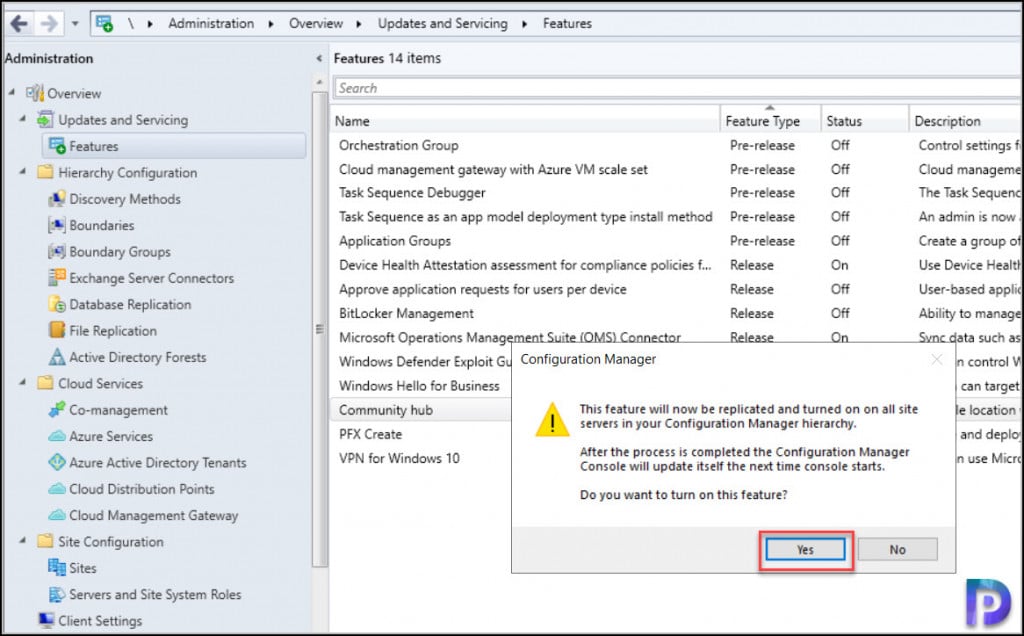The image size is (1024, 636).
Task: Click Cloud Management Gateway icon
Action: coord(57,515)
